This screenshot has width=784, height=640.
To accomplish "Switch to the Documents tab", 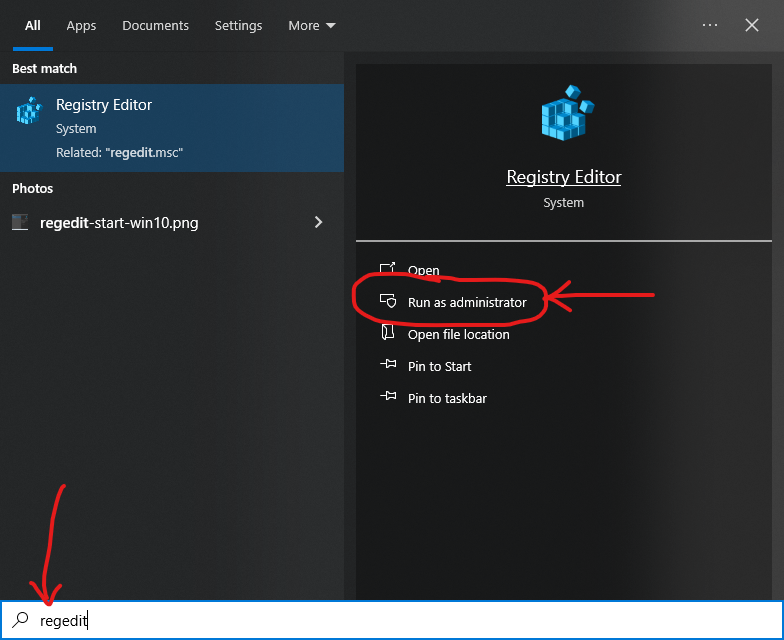I will [156, 26].
